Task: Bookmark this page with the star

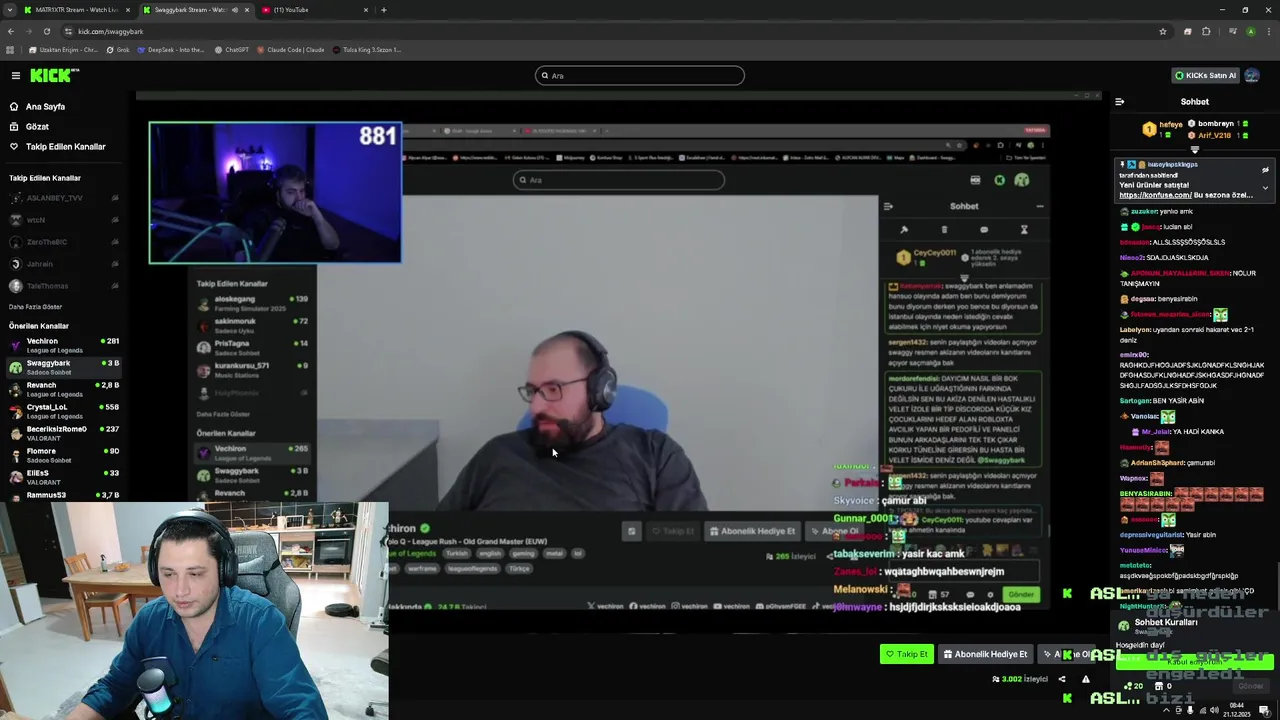Action: (1163, 31)
